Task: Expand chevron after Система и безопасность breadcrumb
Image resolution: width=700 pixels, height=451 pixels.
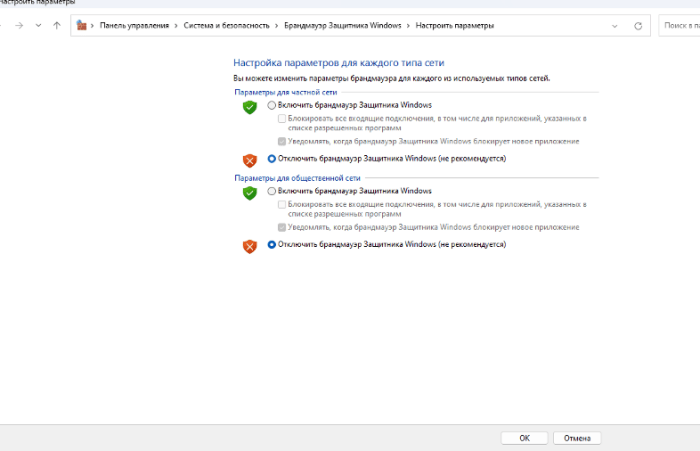Action: coord(276,26)
